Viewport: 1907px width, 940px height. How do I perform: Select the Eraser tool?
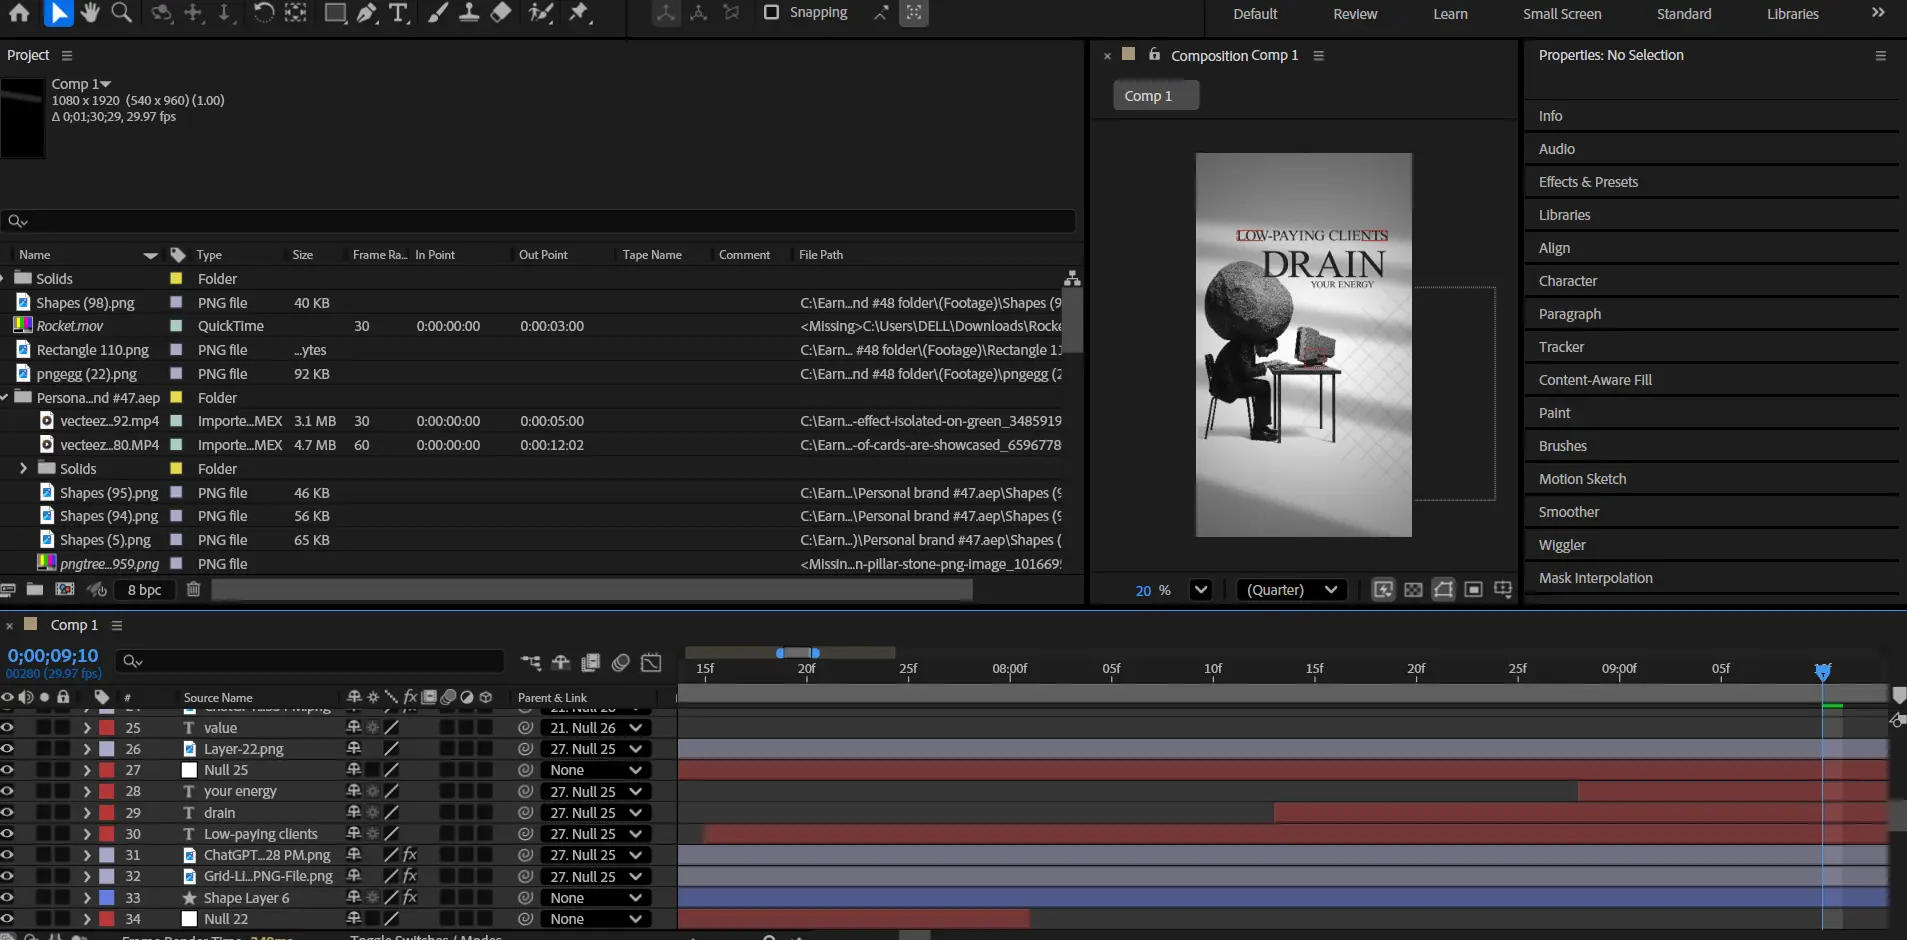click(x=501, y=13)
